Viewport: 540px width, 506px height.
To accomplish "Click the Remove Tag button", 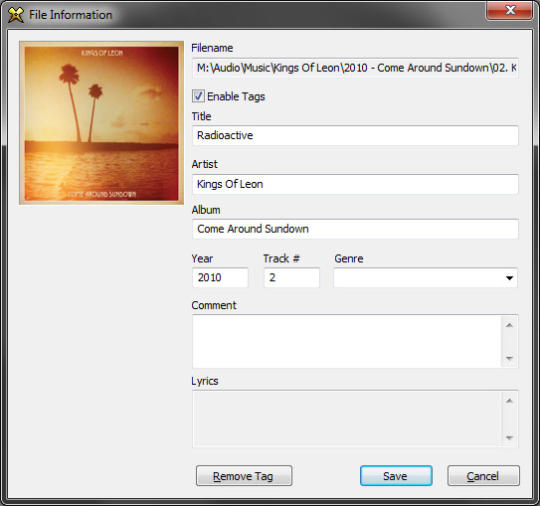I will click(244, 476).
